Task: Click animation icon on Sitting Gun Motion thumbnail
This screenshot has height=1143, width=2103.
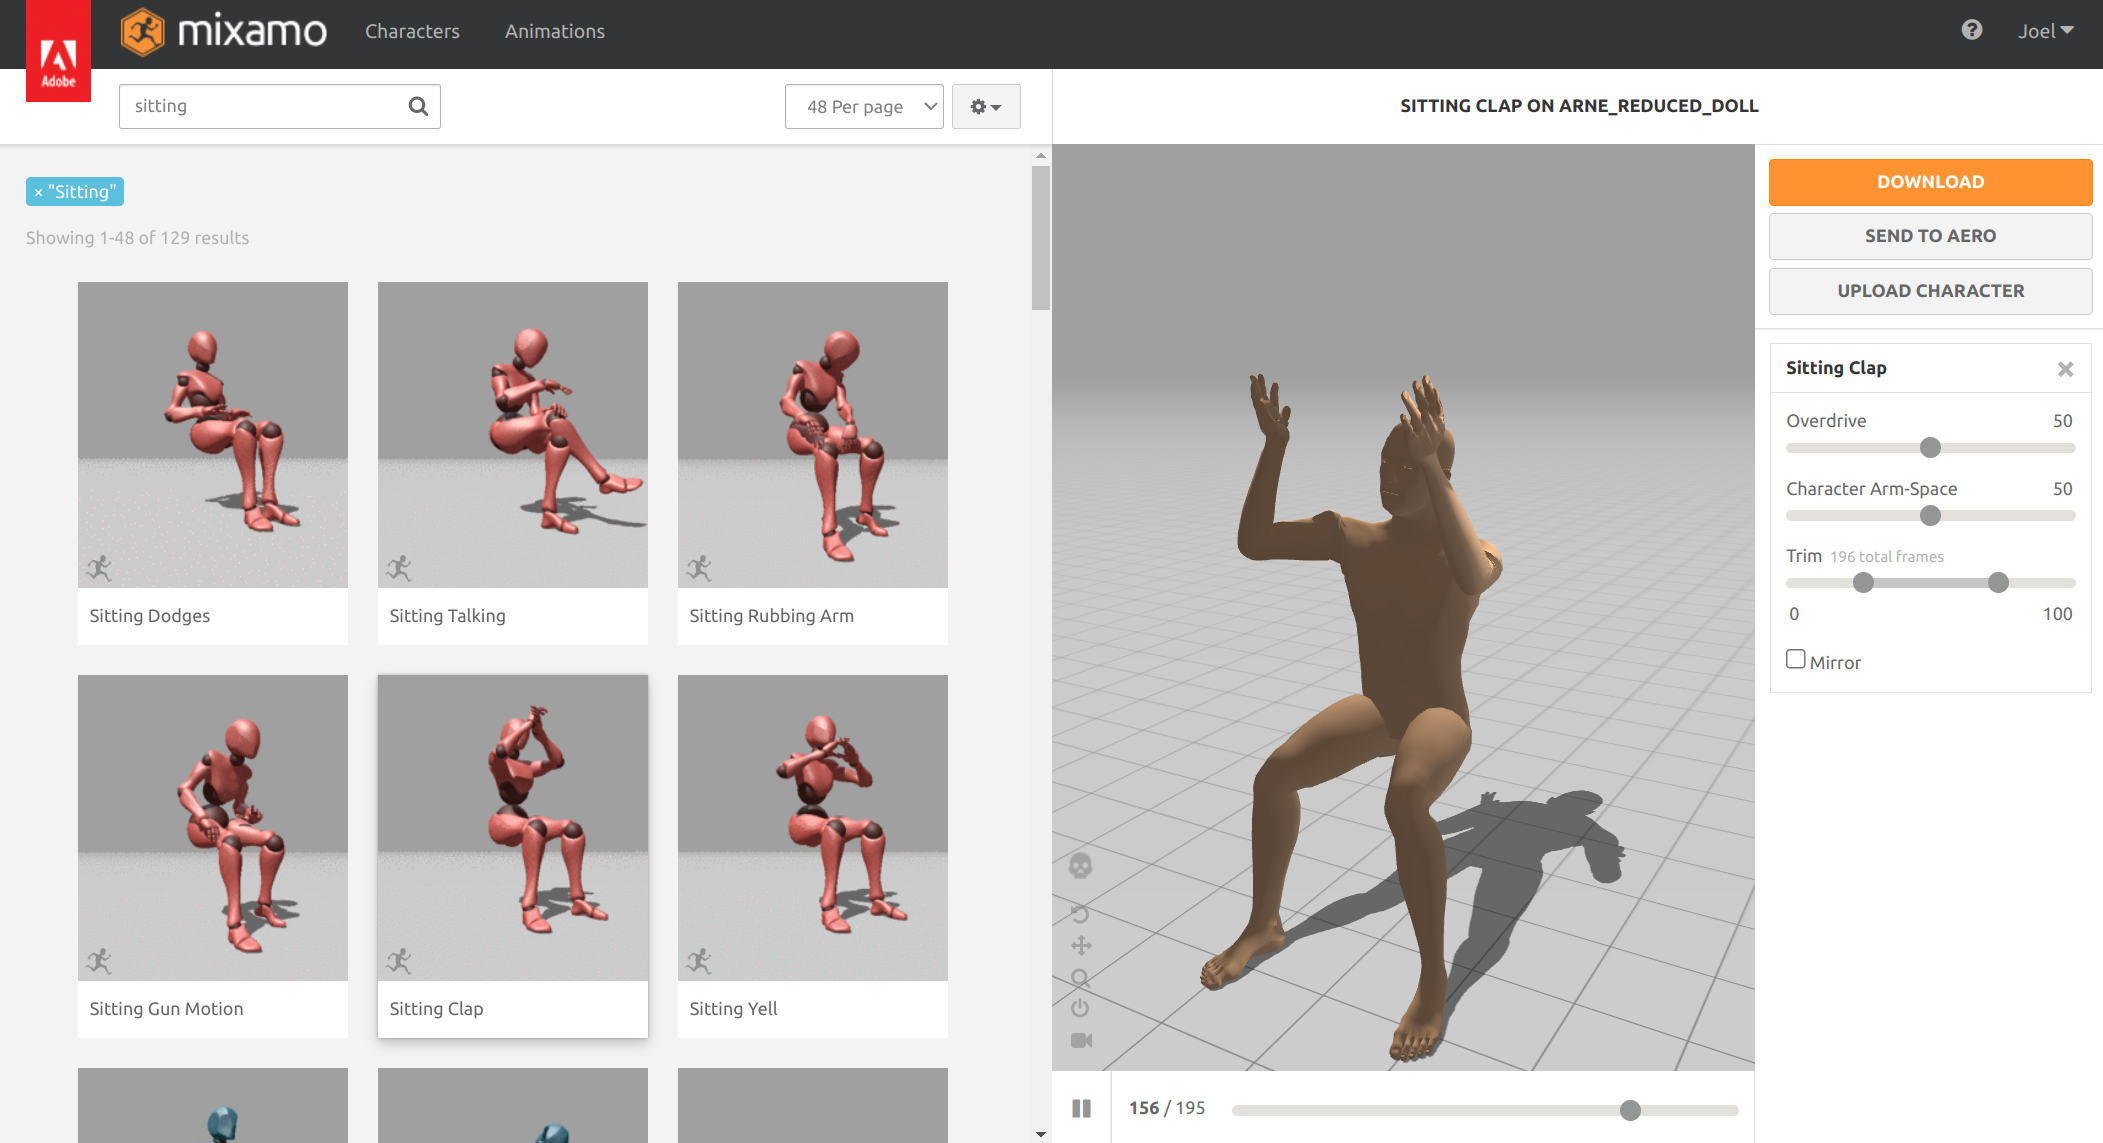Action: 99,961
